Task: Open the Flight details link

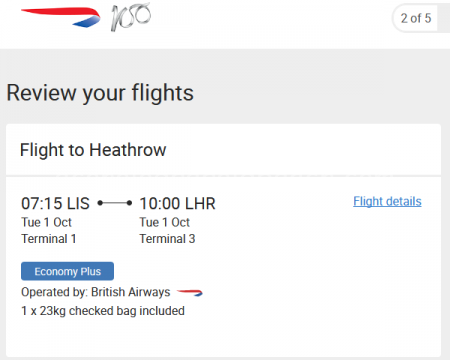Action: coord(387,201)
